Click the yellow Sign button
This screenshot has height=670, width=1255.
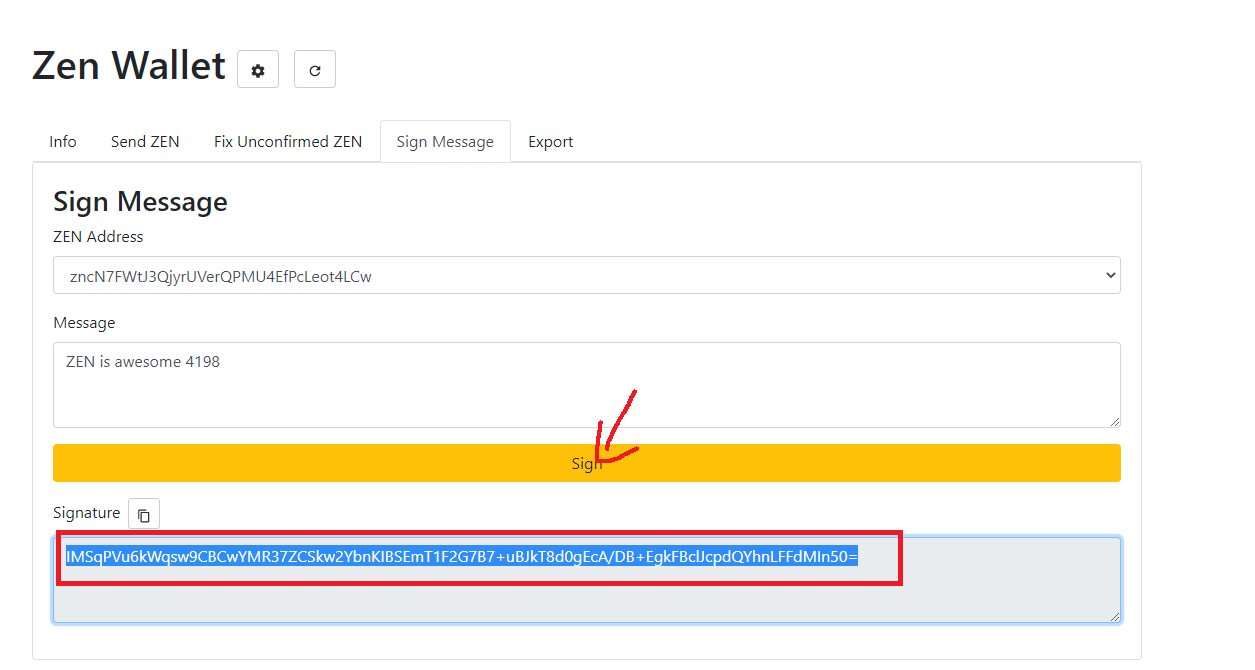coord(587,463)
